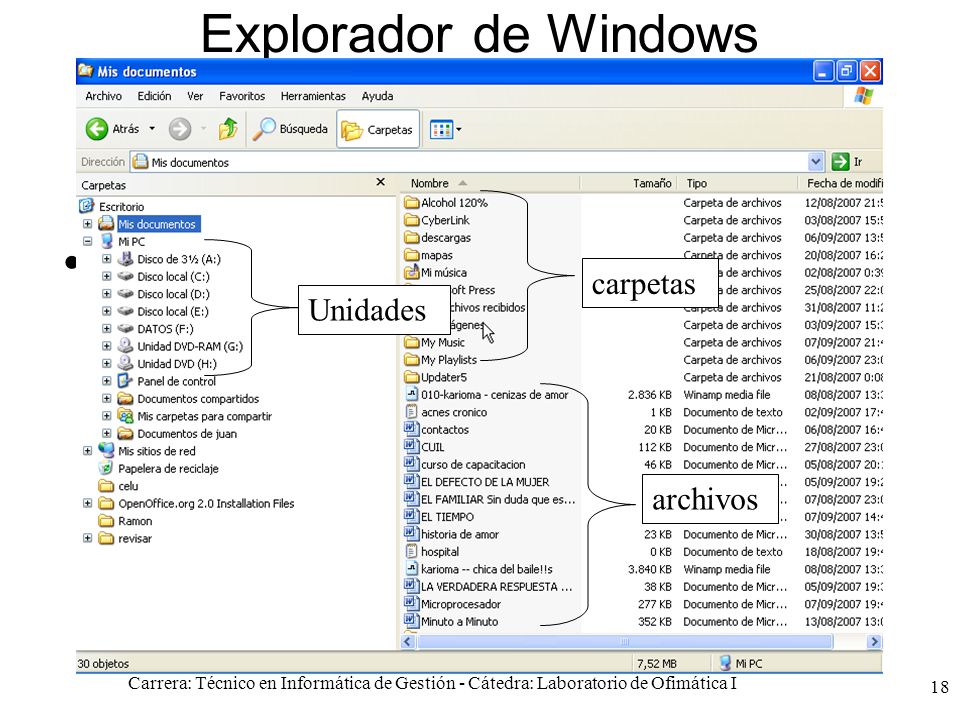Click the Mi PC computer icon
960x720 pixels.
click(x=107, y=241)
